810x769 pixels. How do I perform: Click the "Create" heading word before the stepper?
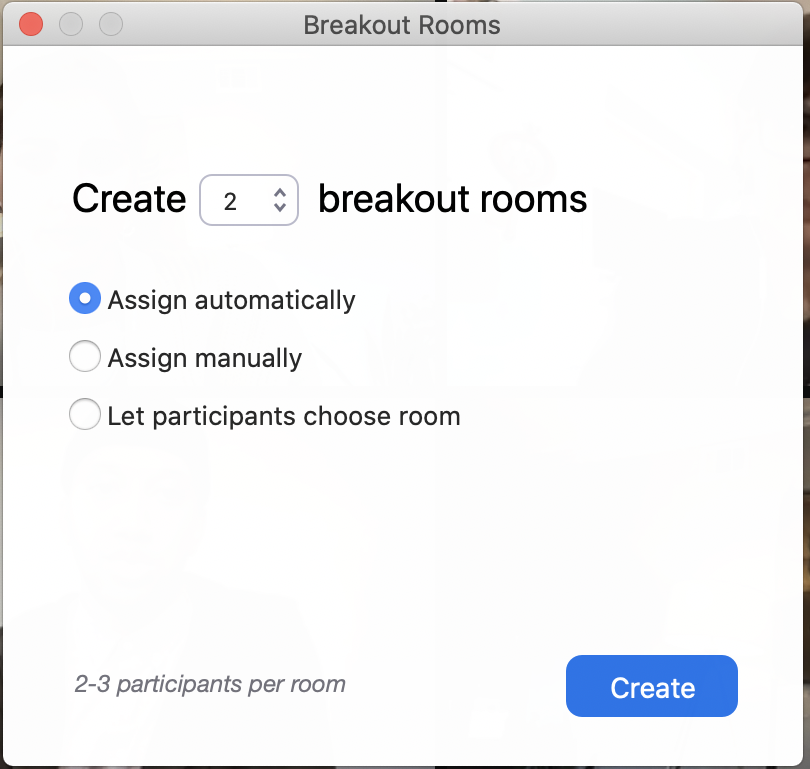(129, 200)
